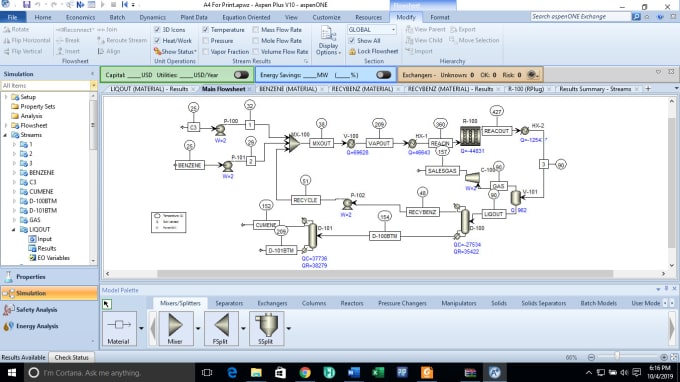Viewport: 680px width, 382px height.
Task: Collapse the LIQOUT stream node
Action: coord(14,229)
